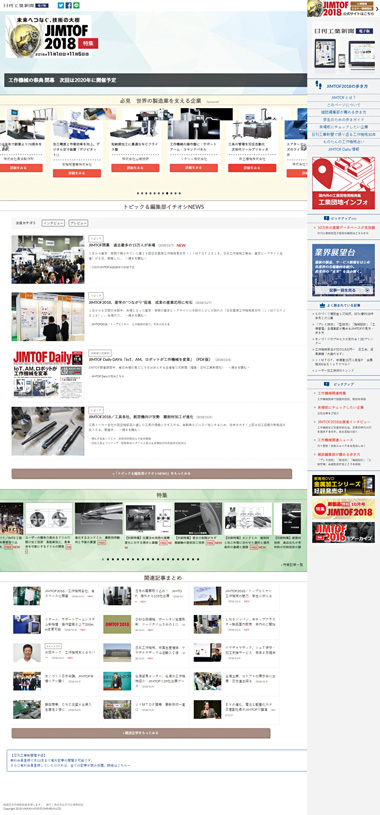380x815 pixels.
Task: Select first dot of 特集 carousel pagination
Action: (x=103, y=560)
